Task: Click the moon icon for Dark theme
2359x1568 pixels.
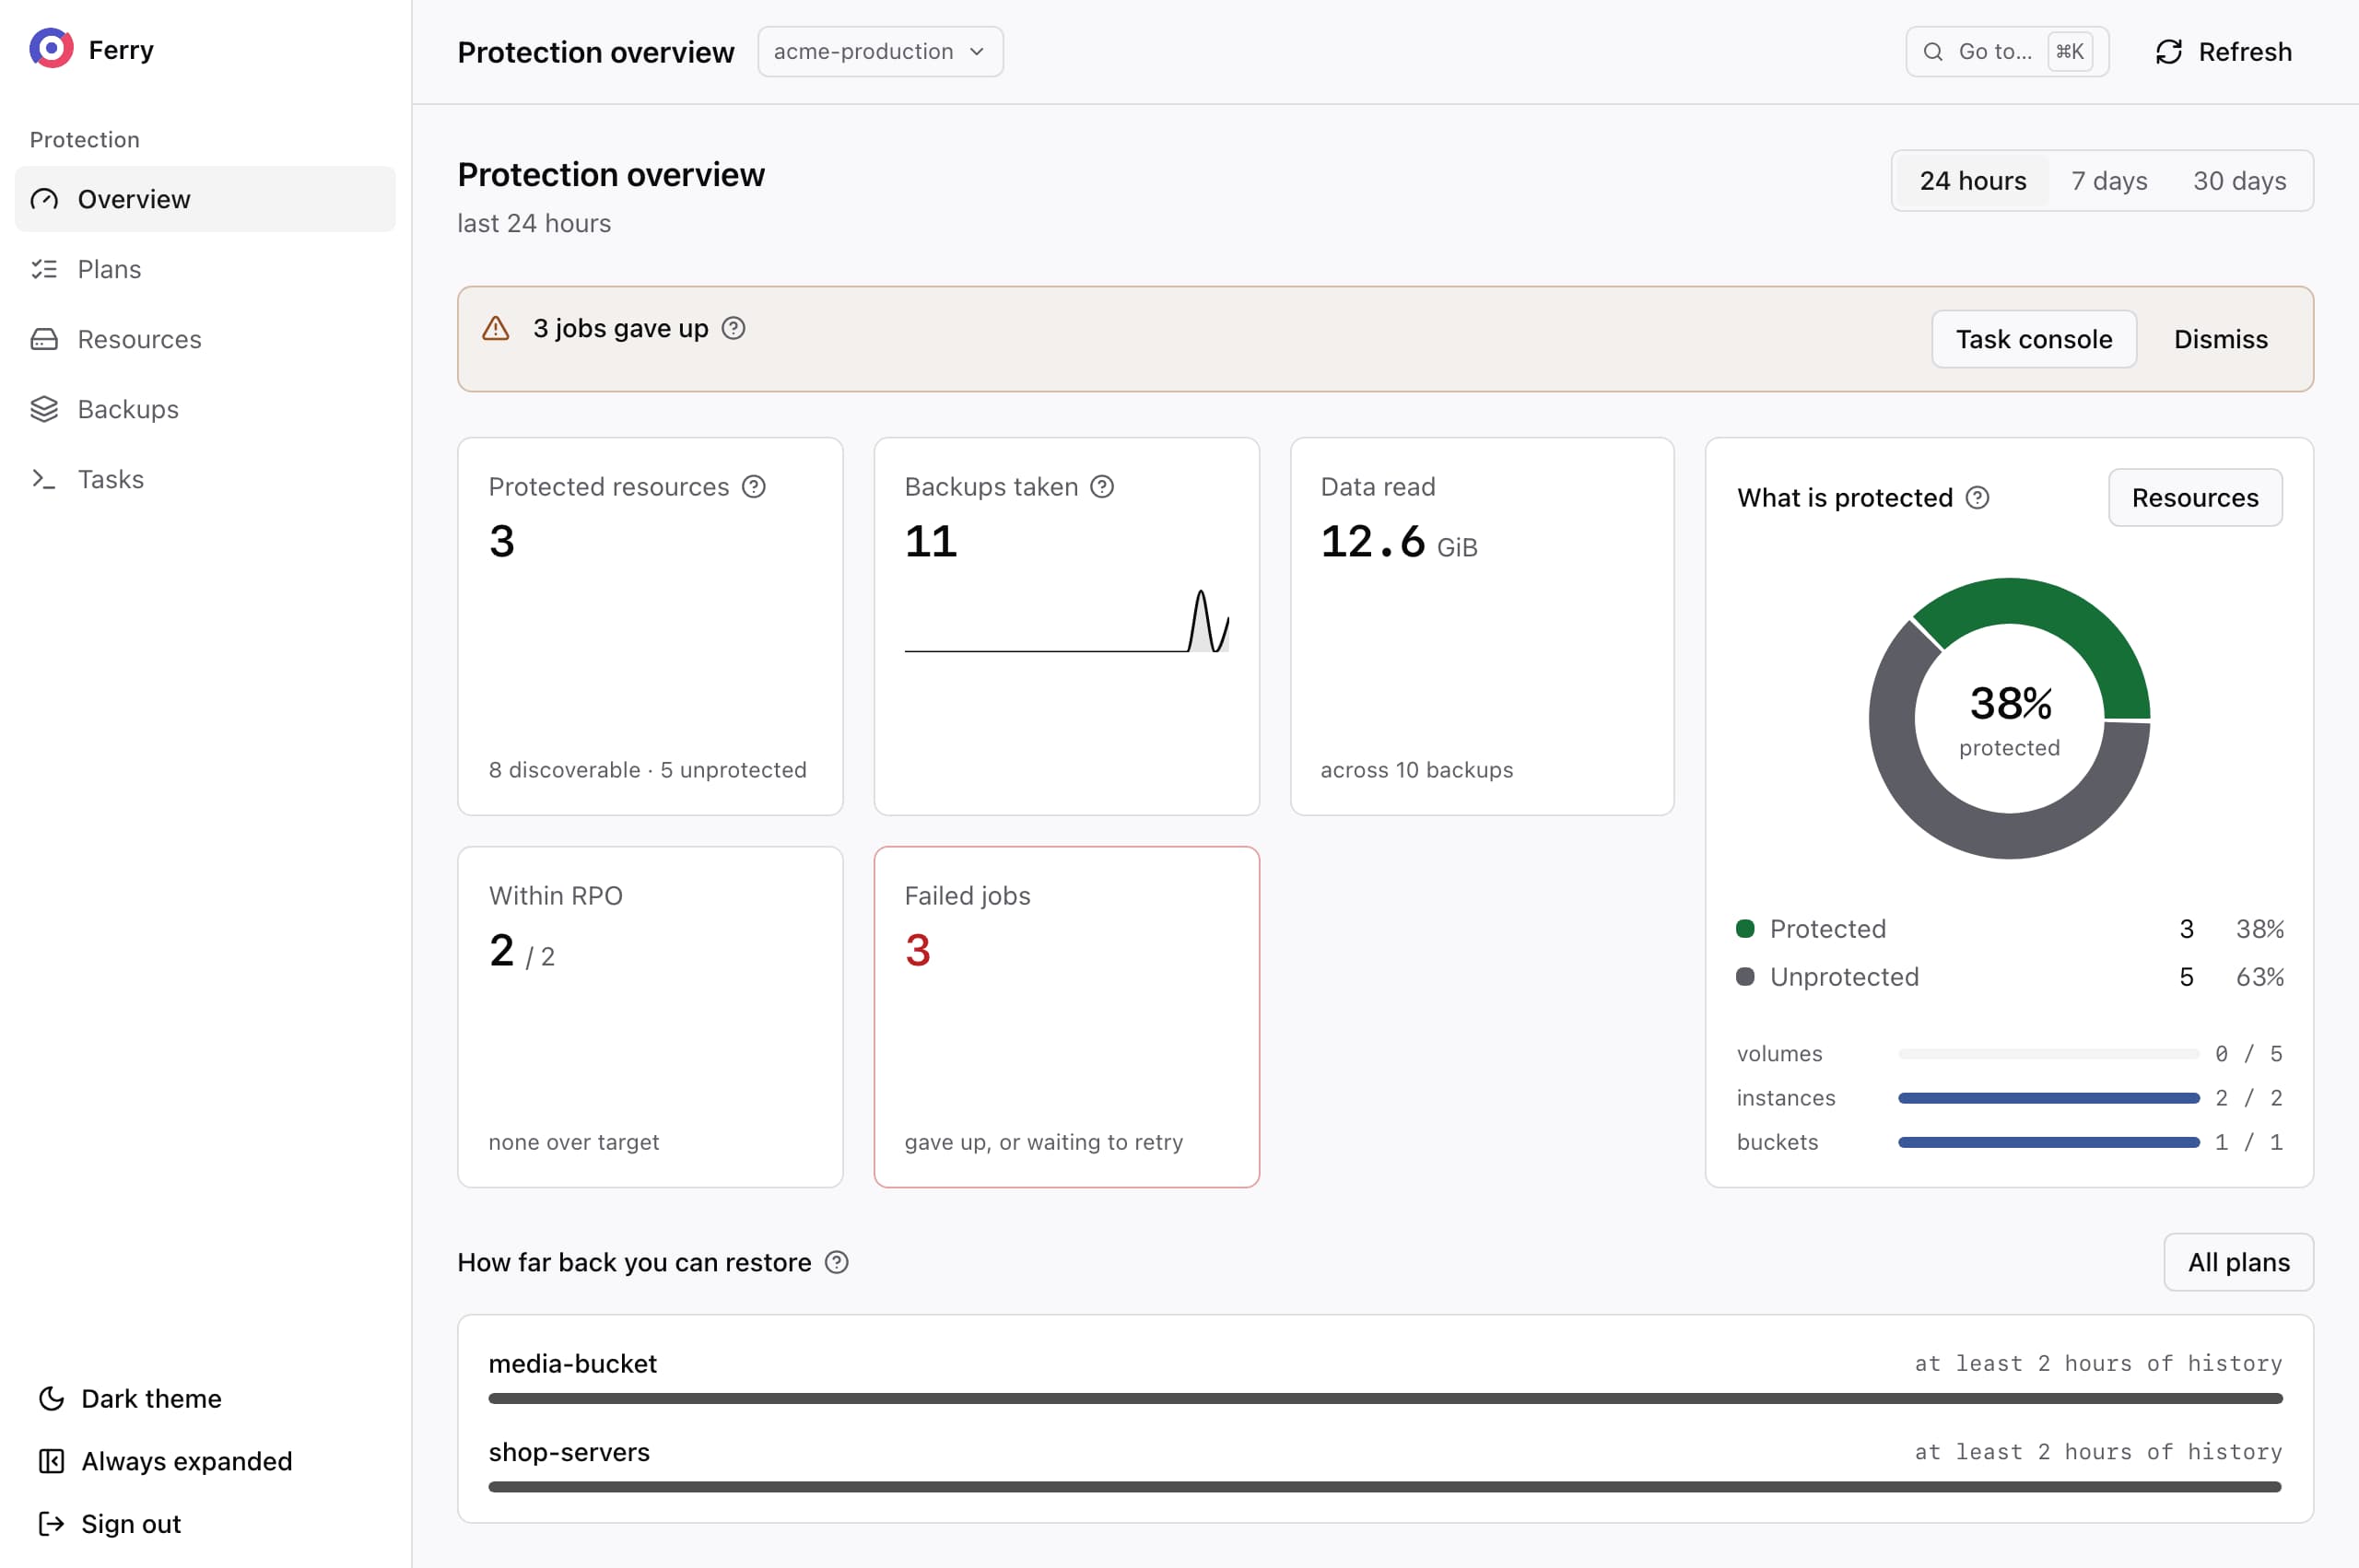Action: [51, 1399]
